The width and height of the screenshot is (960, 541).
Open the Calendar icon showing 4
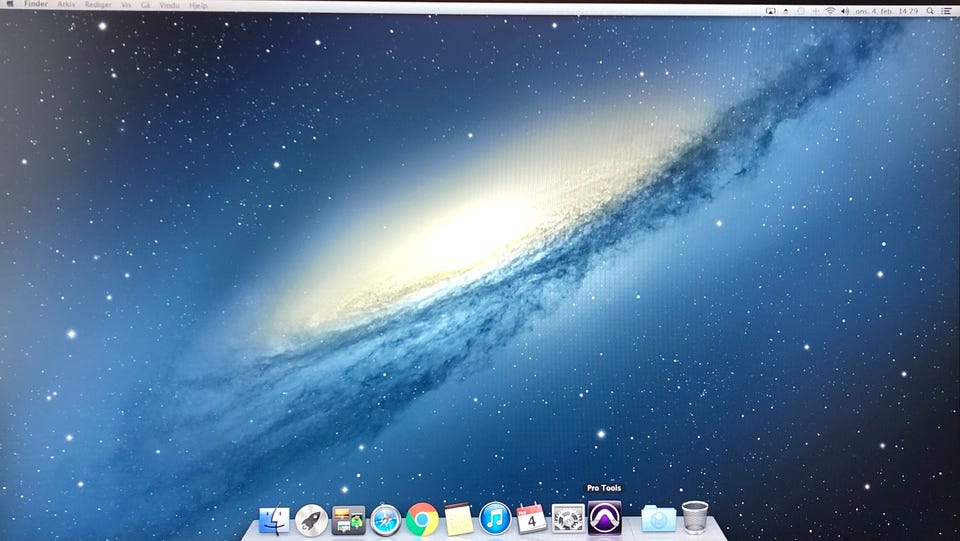[531, 519]
